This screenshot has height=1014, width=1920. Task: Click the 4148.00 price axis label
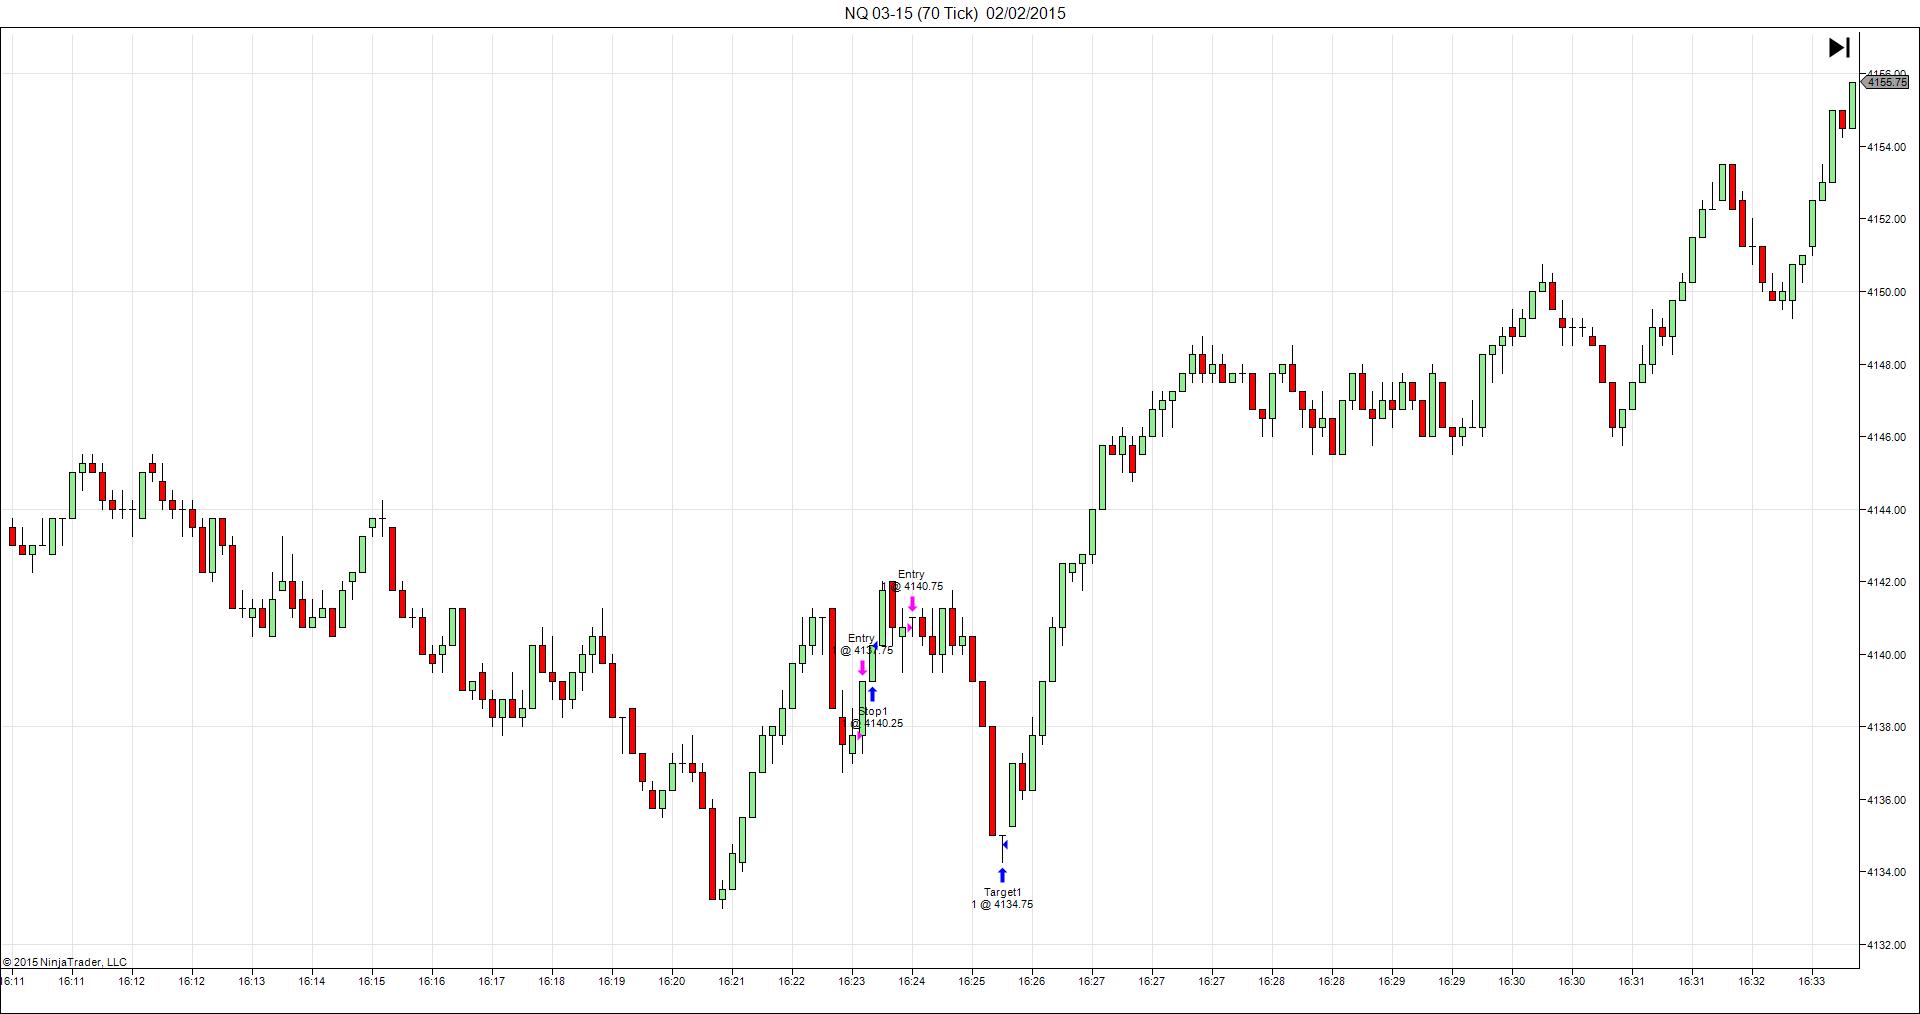(x=1885, y=365)
